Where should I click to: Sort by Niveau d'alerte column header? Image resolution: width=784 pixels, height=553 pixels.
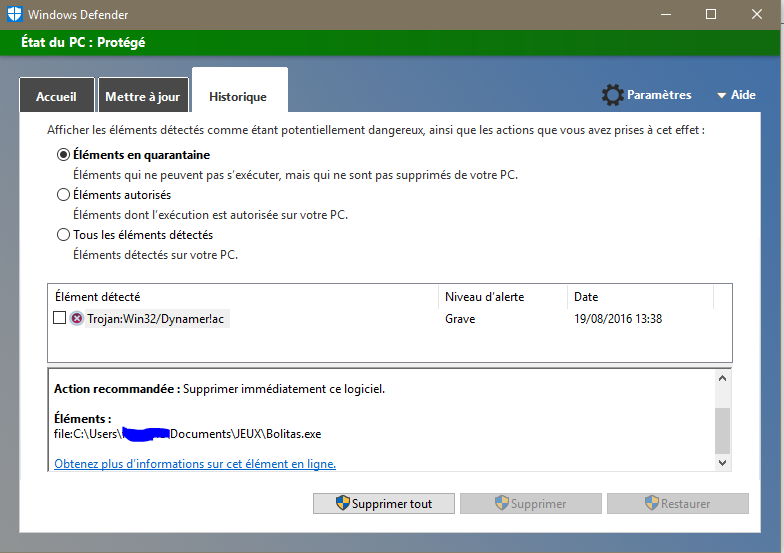pos(503,296)
